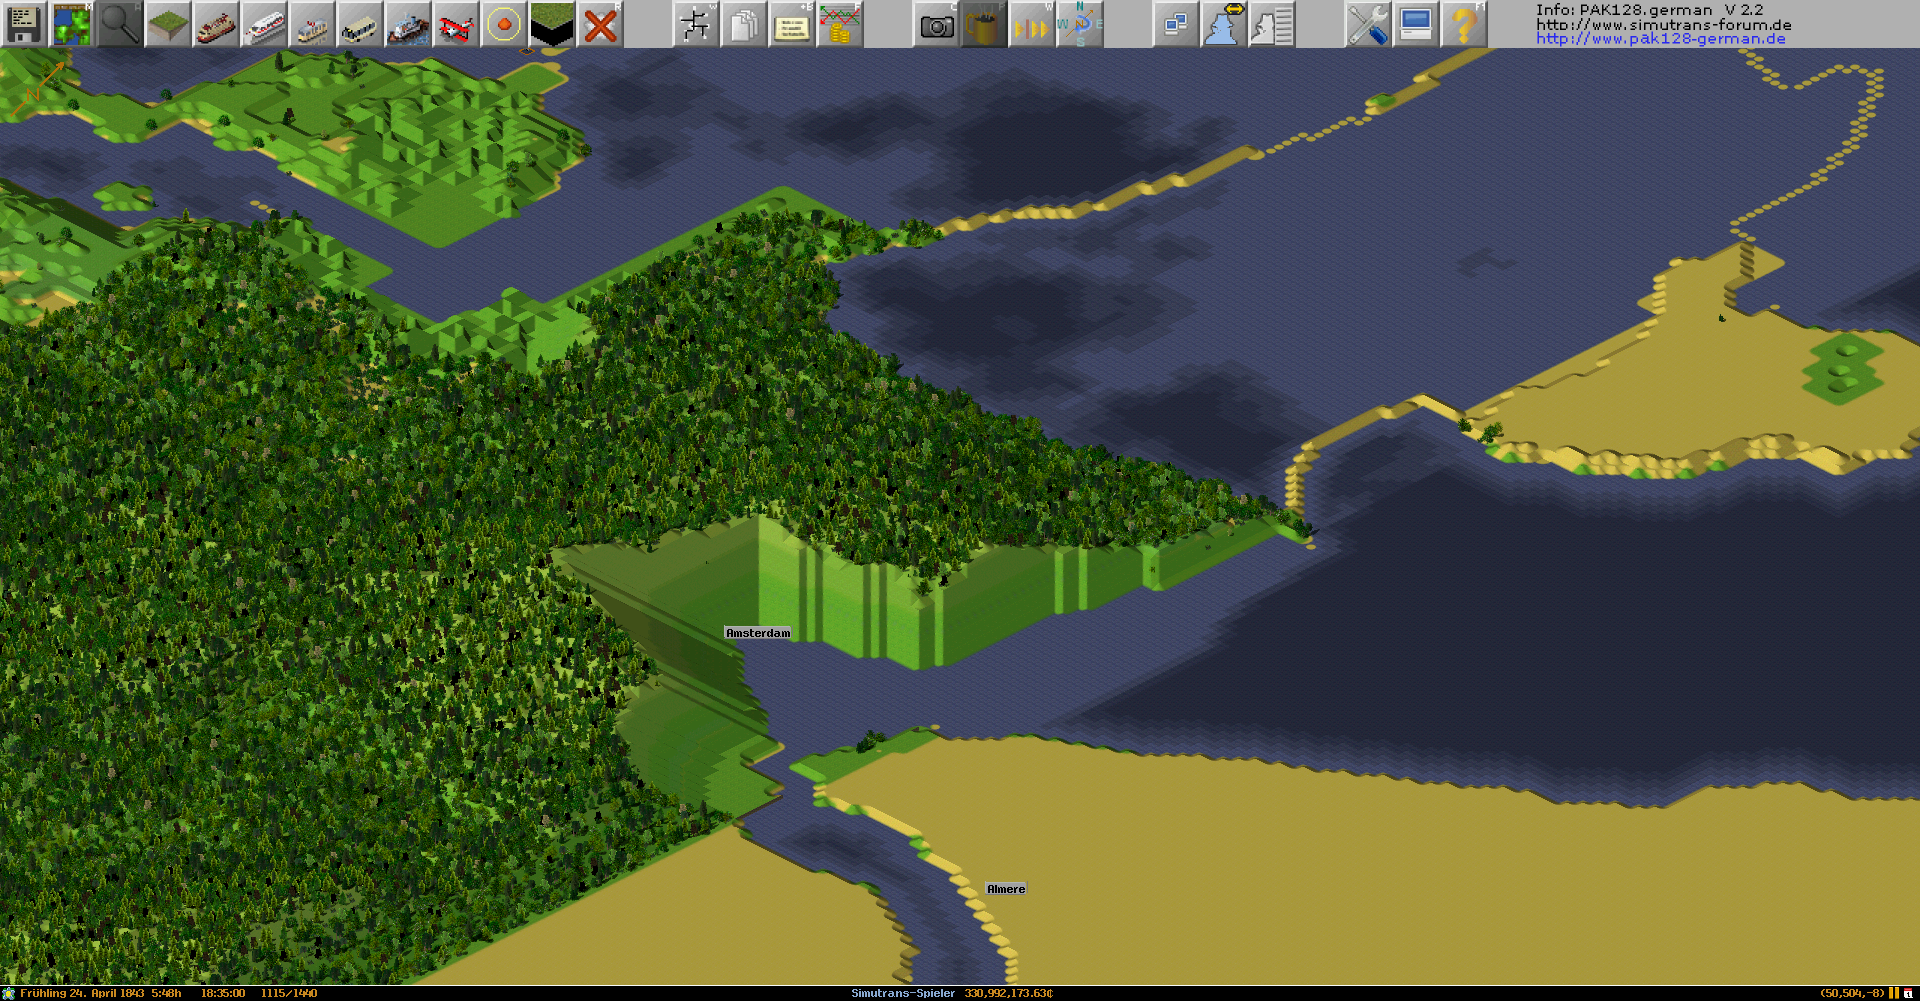
Task: Open the save/load game menu
Action: pos(23,24)
